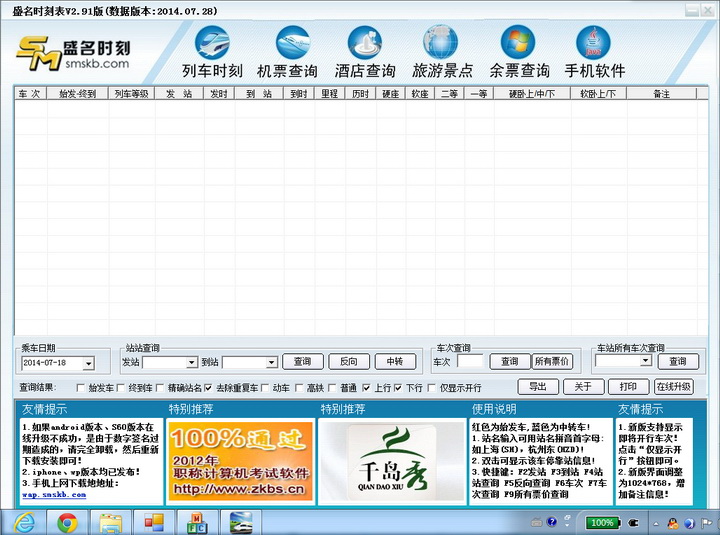This screenshot has height=535, width=720.
Task: Enable the 高铁 checkbox
Action: [x=299, y=388]
